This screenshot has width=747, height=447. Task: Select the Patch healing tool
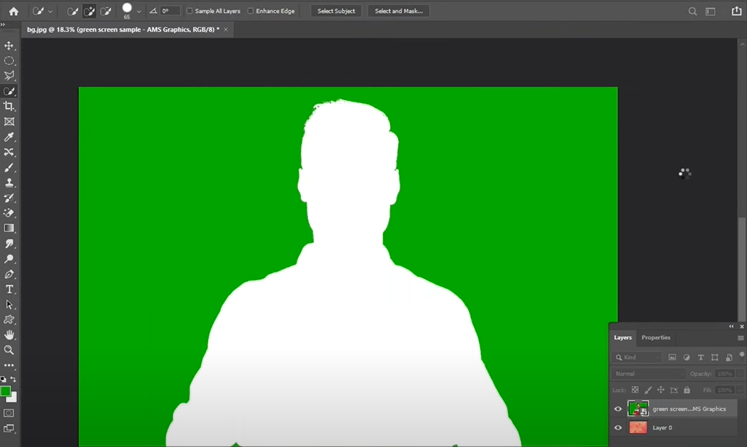pyautogui.click(x=9, y=152)
